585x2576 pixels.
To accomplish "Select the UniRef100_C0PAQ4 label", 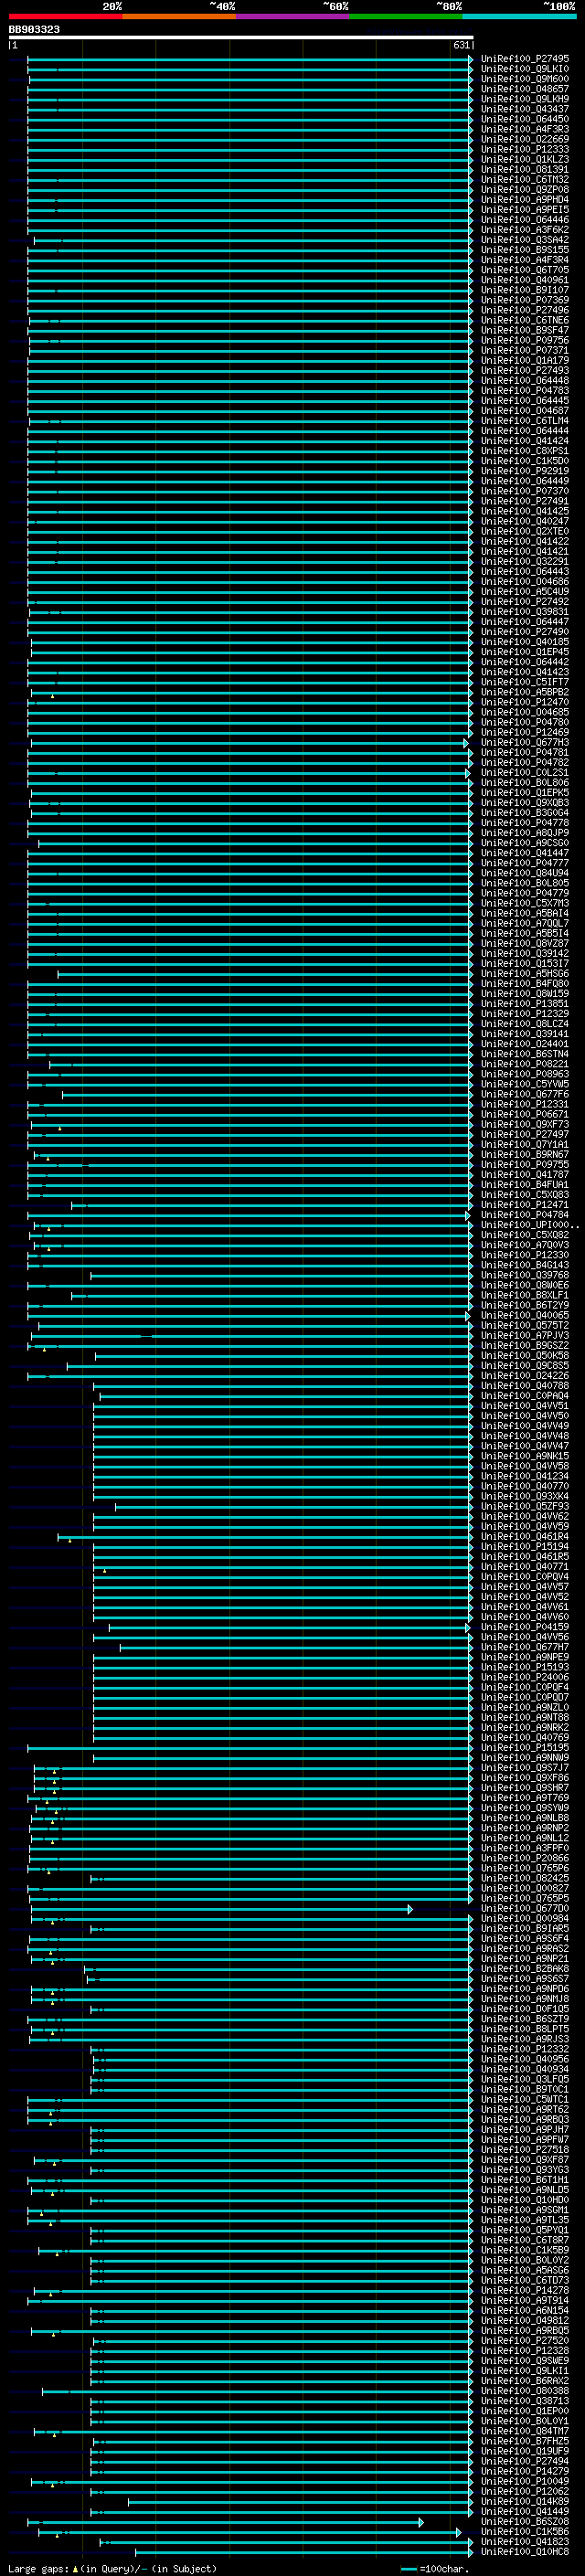I will (525, 1396).
